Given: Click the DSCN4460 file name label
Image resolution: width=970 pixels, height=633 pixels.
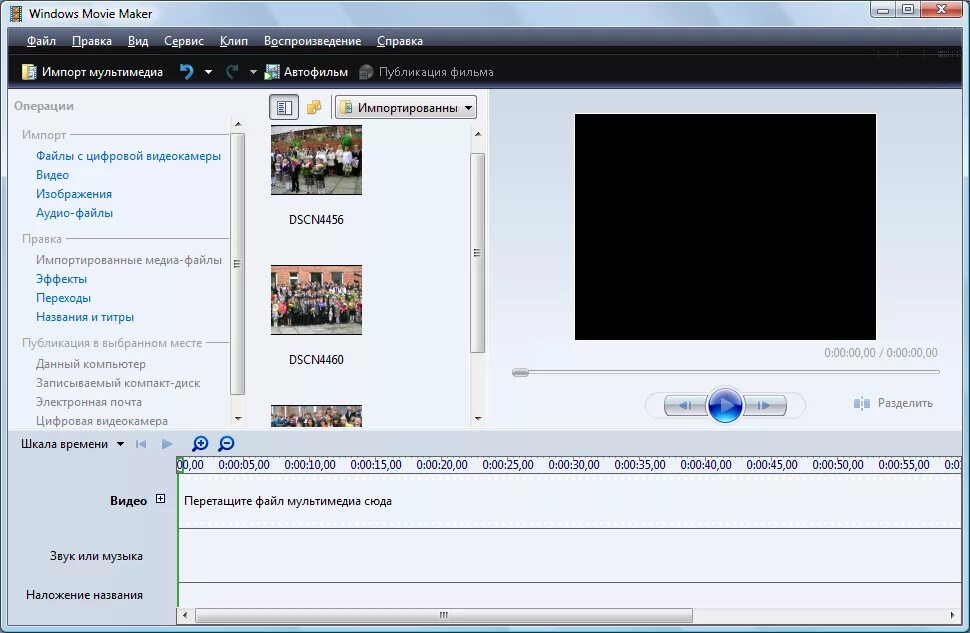Looking at the screenshot, I should (316, 360).
